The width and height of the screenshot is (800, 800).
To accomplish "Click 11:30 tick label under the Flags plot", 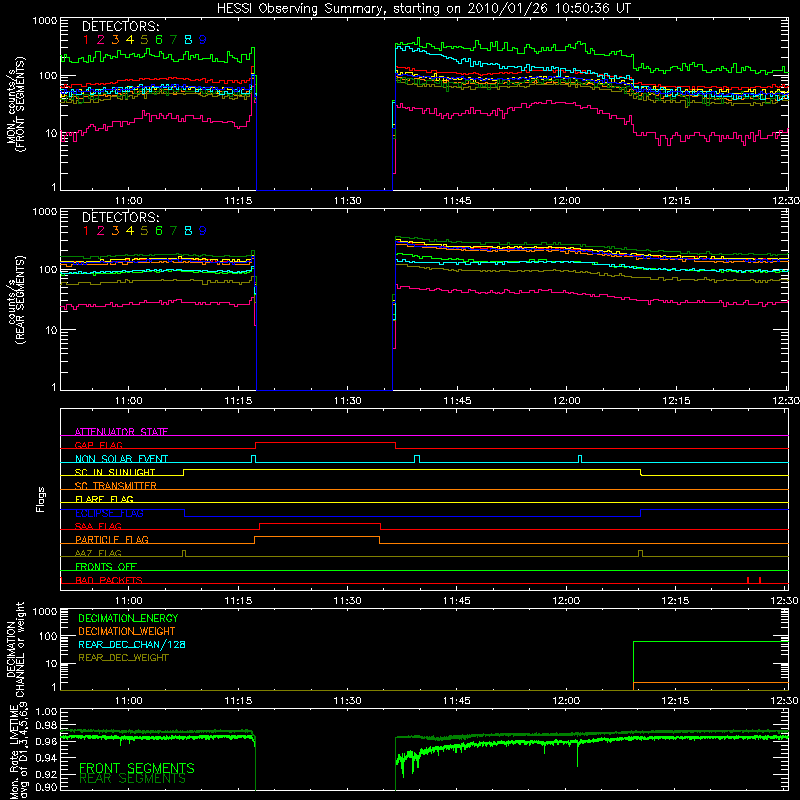I will coord(347,601).
